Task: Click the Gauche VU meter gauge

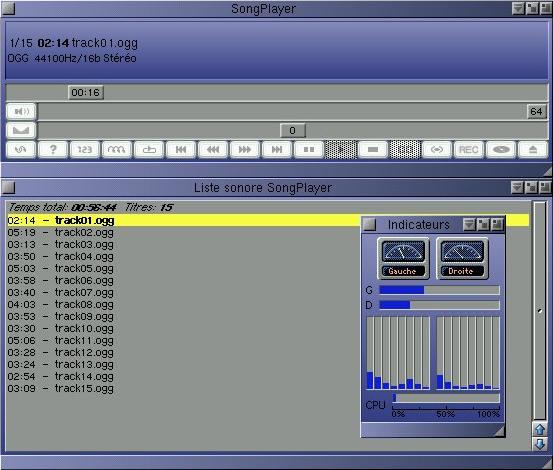Action: coord(403,258)
